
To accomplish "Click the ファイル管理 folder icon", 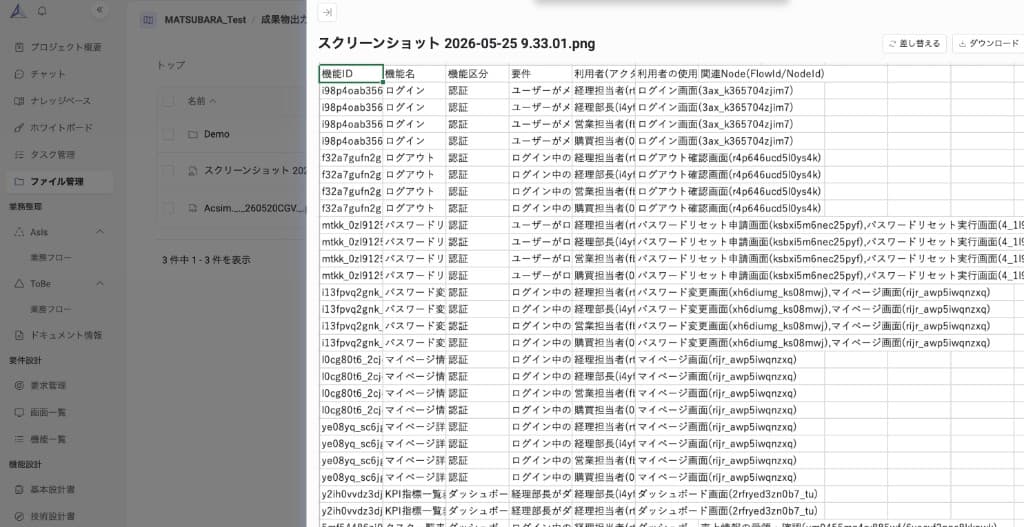I will [19, 181].
